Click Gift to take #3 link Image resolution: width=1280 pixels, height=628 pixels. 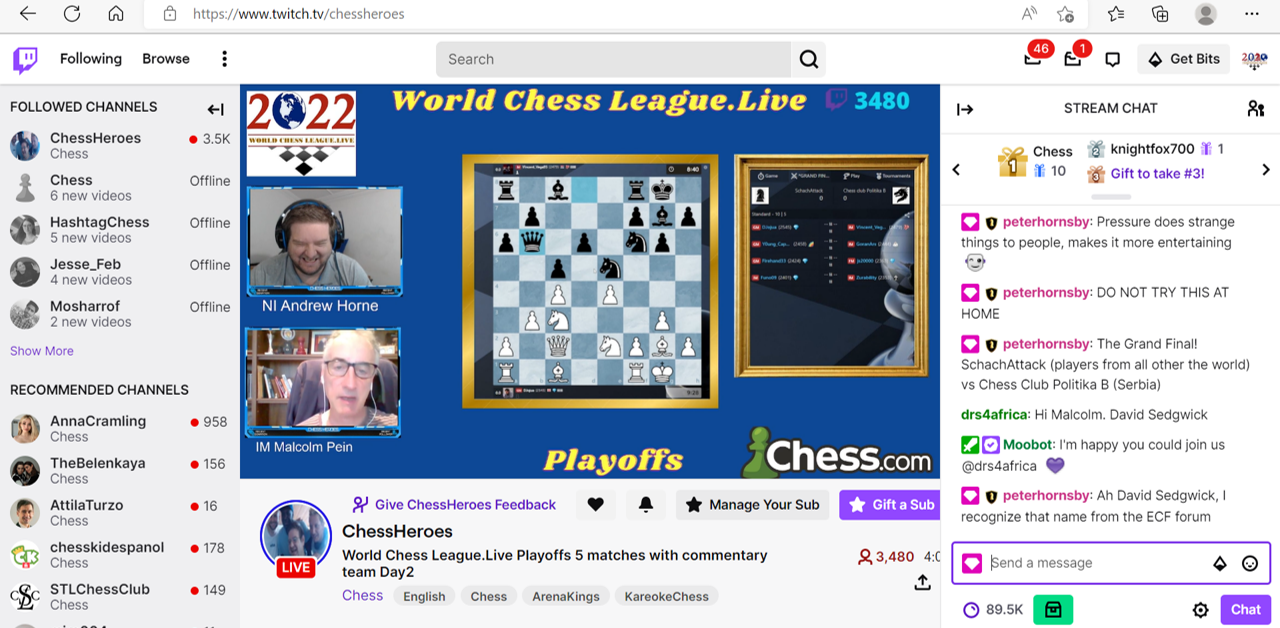(1157, 173)
